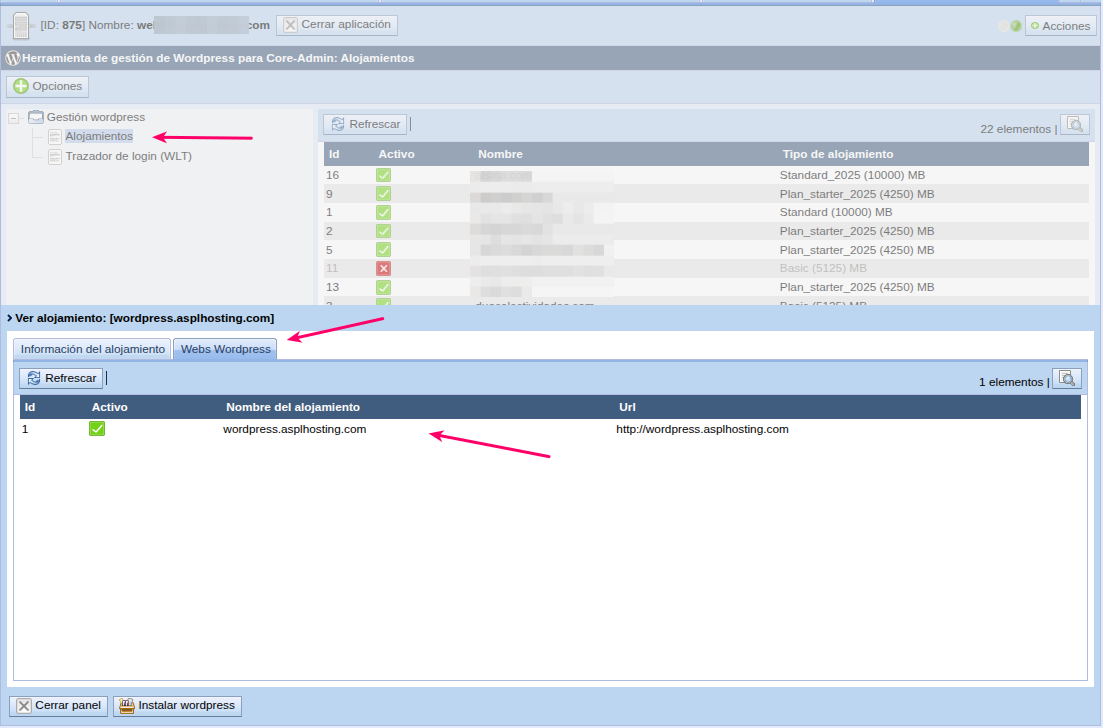Collapse the Gestión wordpress tree node
The width and height of the screenshot is (1103, 728).
14,118
